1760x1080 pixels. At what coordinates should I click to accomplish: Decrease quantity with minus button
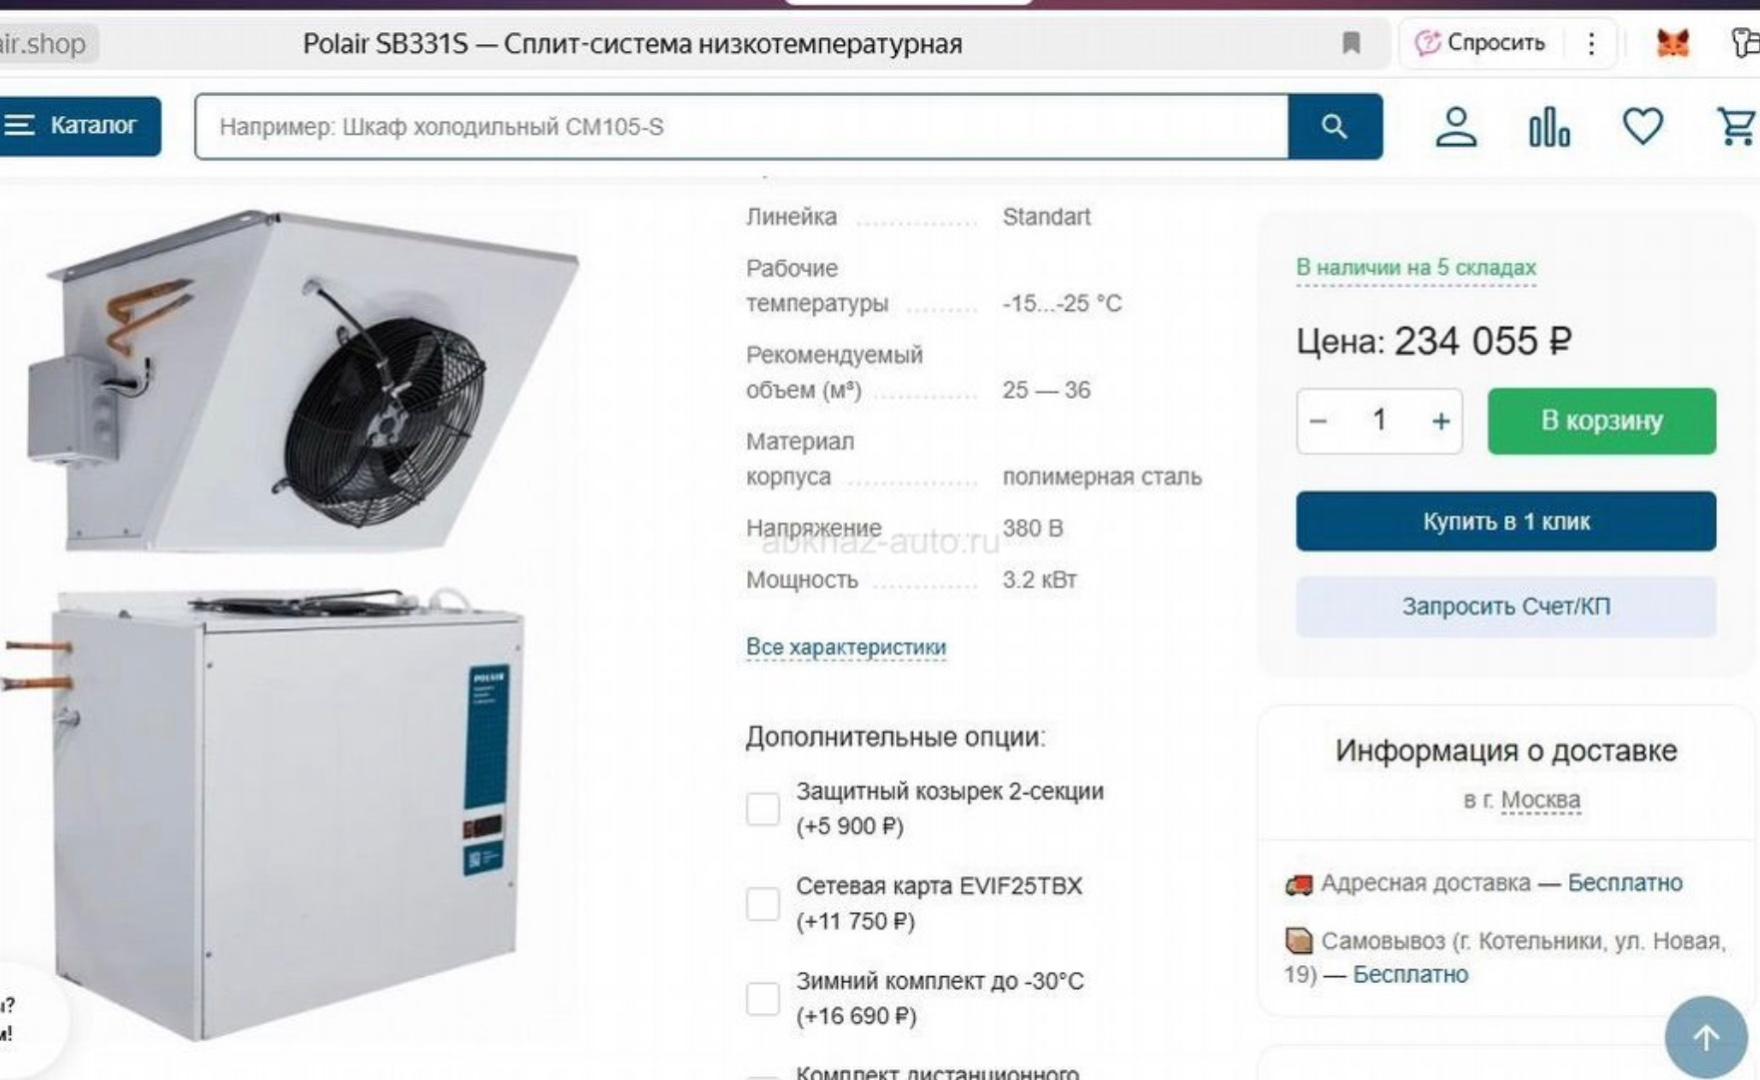coord(1318,421)
